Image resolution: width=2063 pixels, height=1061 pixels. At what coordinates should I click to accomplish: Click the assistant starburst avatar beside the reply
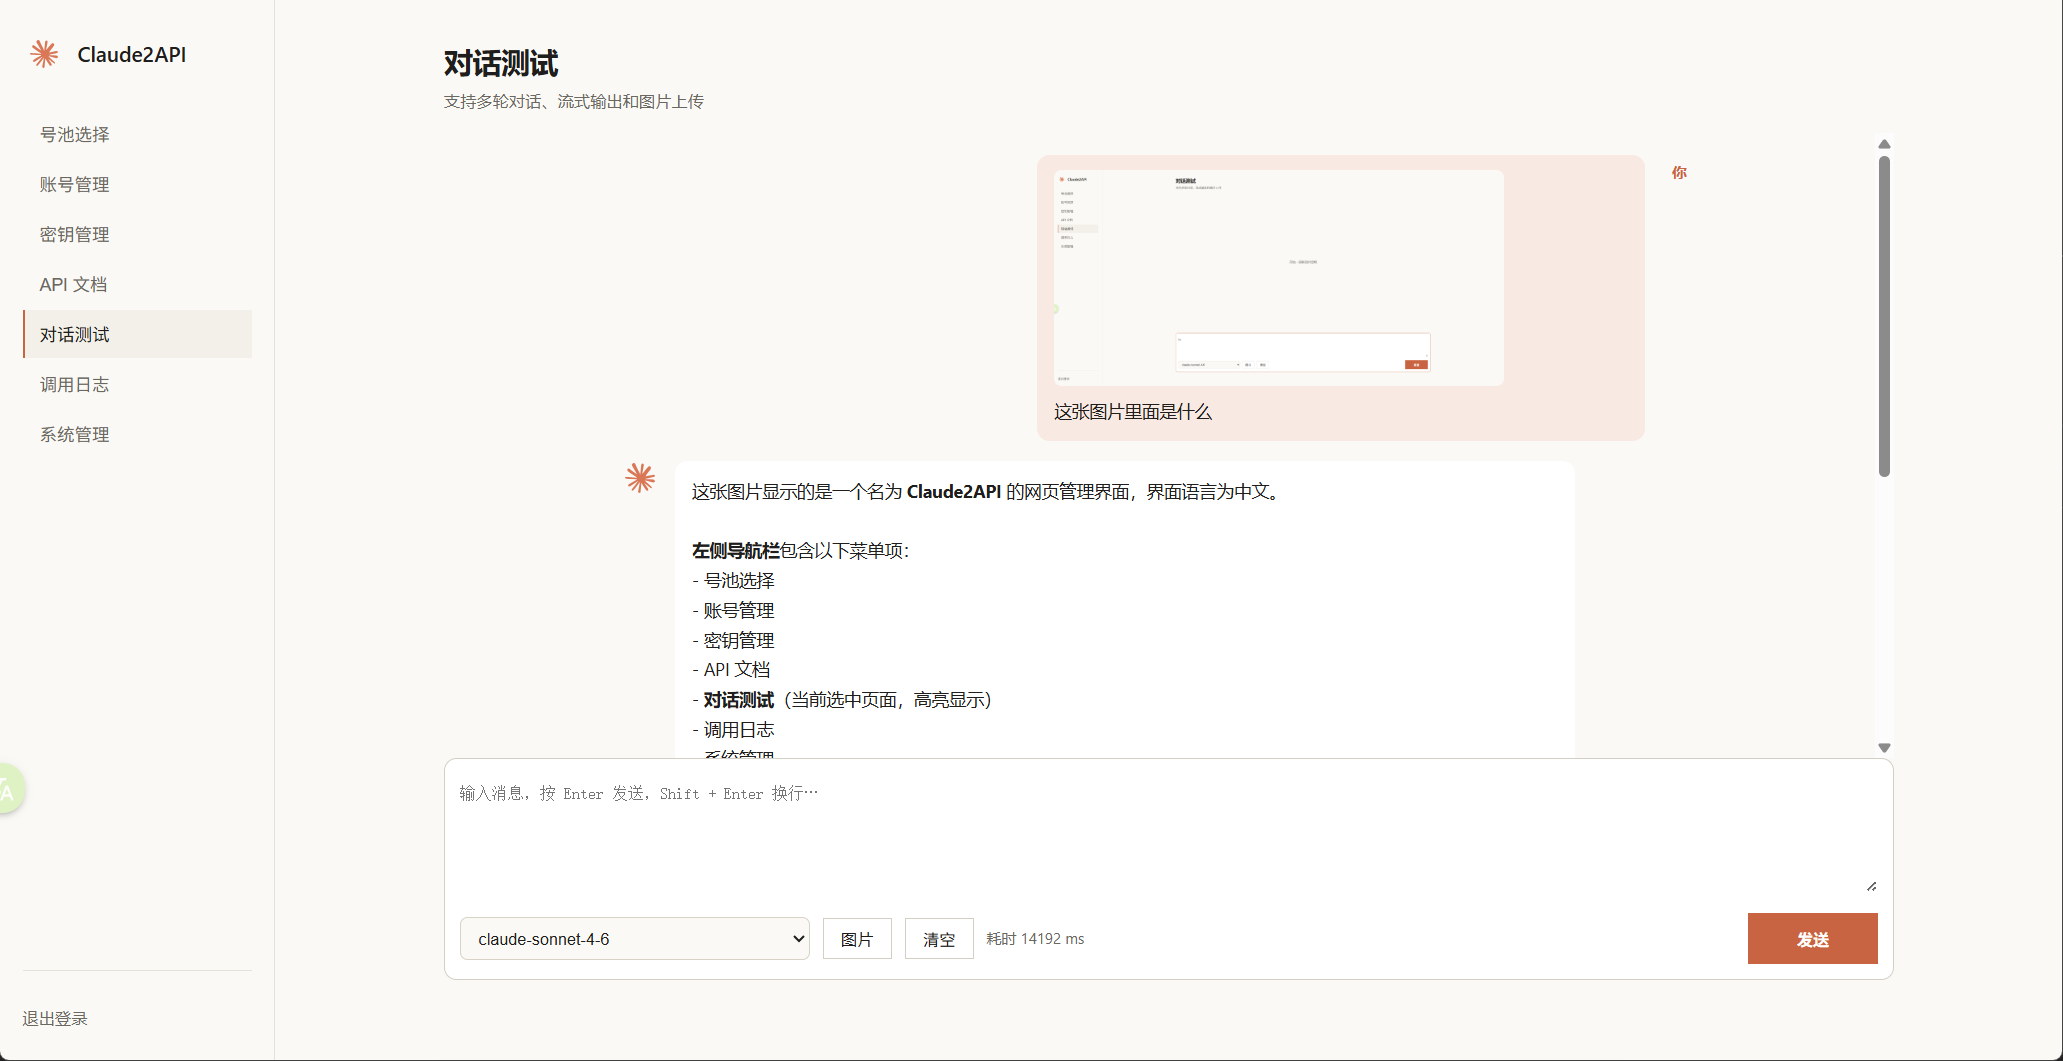tap(640, 477)
